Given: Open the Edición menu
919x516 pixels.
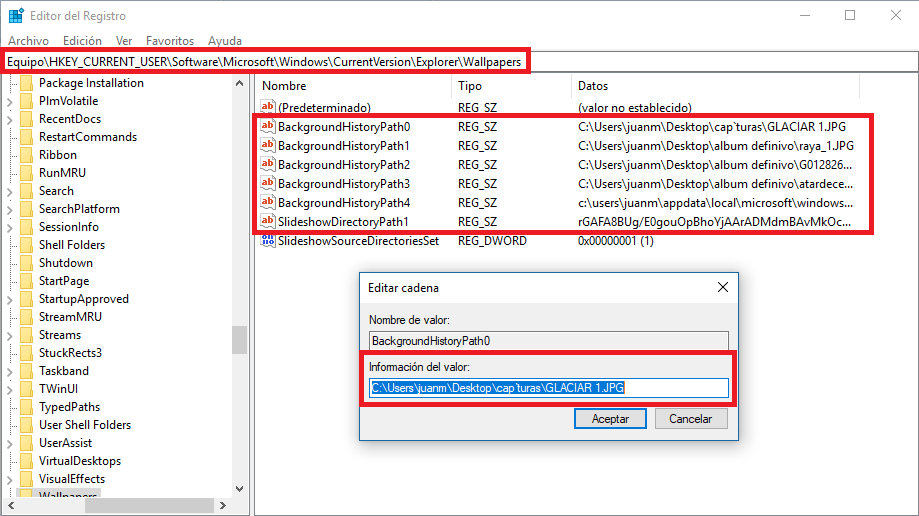Looking at the screenshot, I should 82,40.
